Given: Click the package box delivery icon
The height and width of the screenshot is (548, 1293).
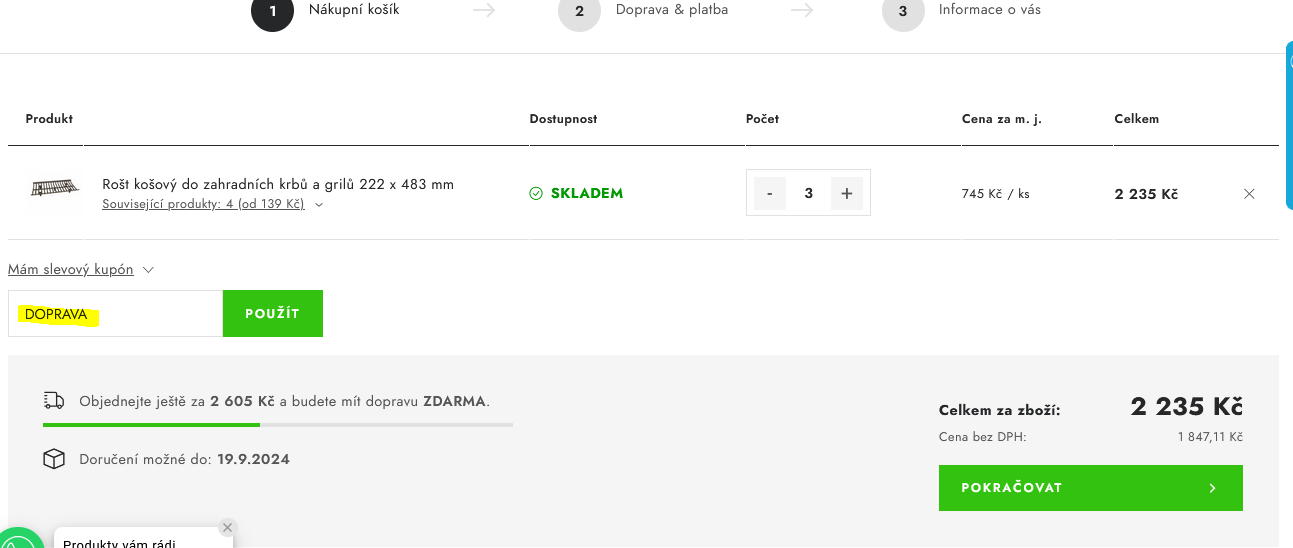Looking at the screenshot, I should (x=53, y=459).
